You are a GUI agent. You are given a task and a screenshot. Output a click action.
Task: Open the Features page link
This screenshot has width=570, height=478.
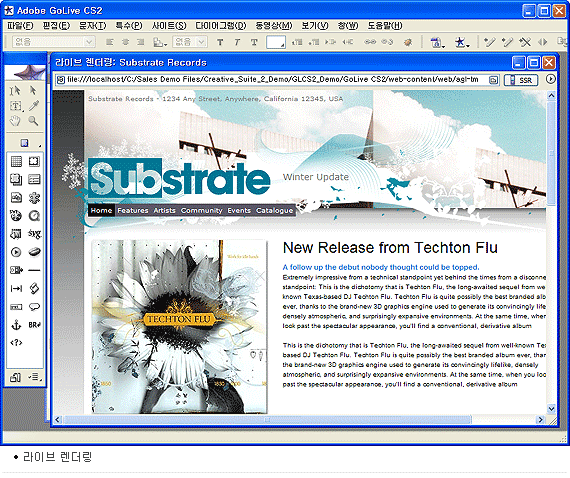[133, 210]
